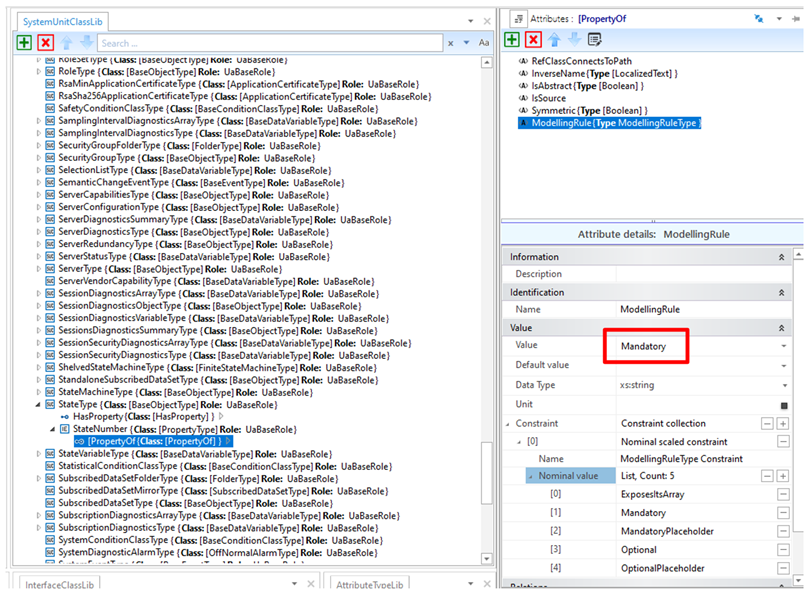Remove the Nominal scaled constraint with minus
This screenshot has height=595, width=809.
783,442
